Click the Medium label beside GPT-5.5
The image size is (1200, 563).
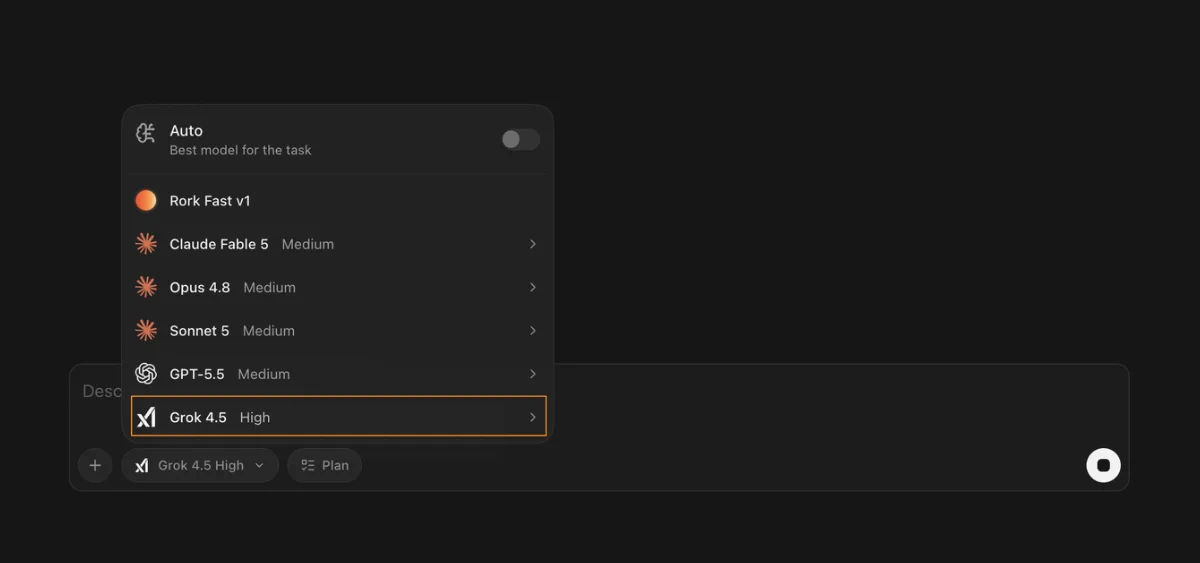(263, 374)
